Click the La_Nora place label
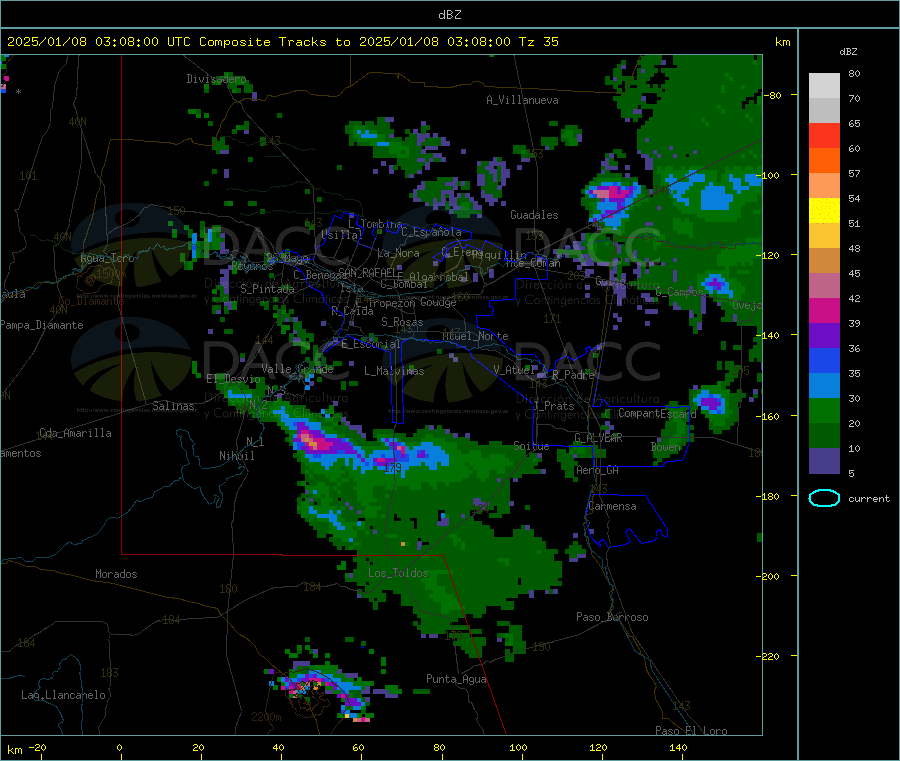Screen dimensions: 900x761 point(398,253)
